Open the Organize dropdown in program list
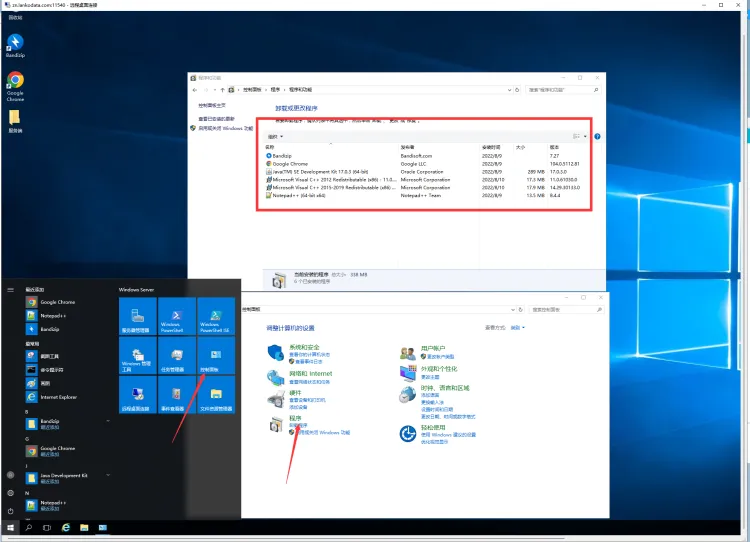 [275, 136]
